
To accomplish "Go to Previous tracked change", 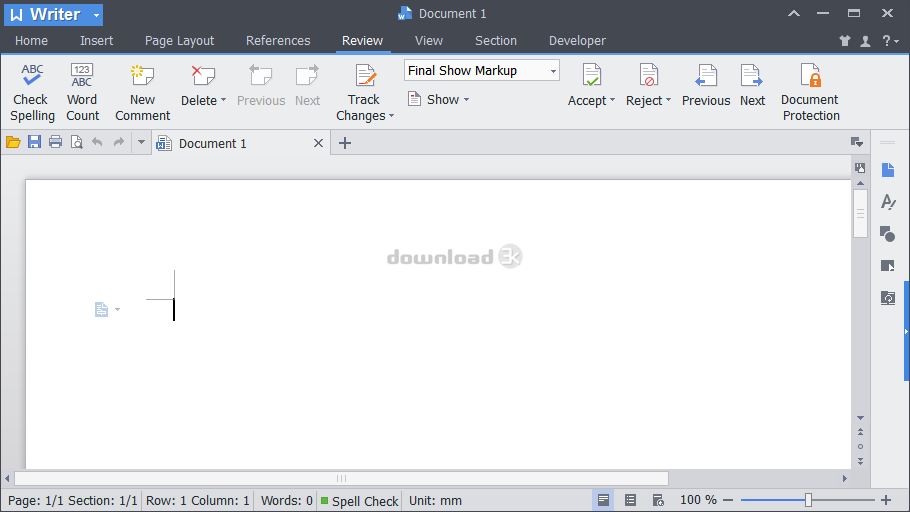I will [x=706, y=86].
